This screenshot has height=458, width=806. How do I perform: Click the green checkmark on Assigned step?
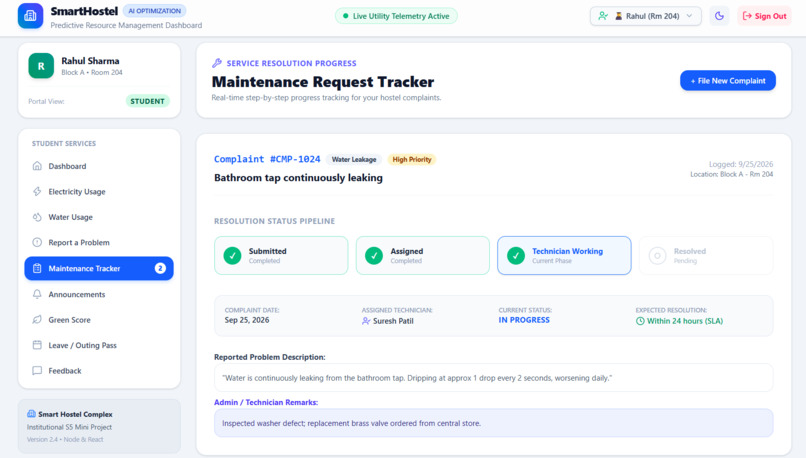pos(374,255)
